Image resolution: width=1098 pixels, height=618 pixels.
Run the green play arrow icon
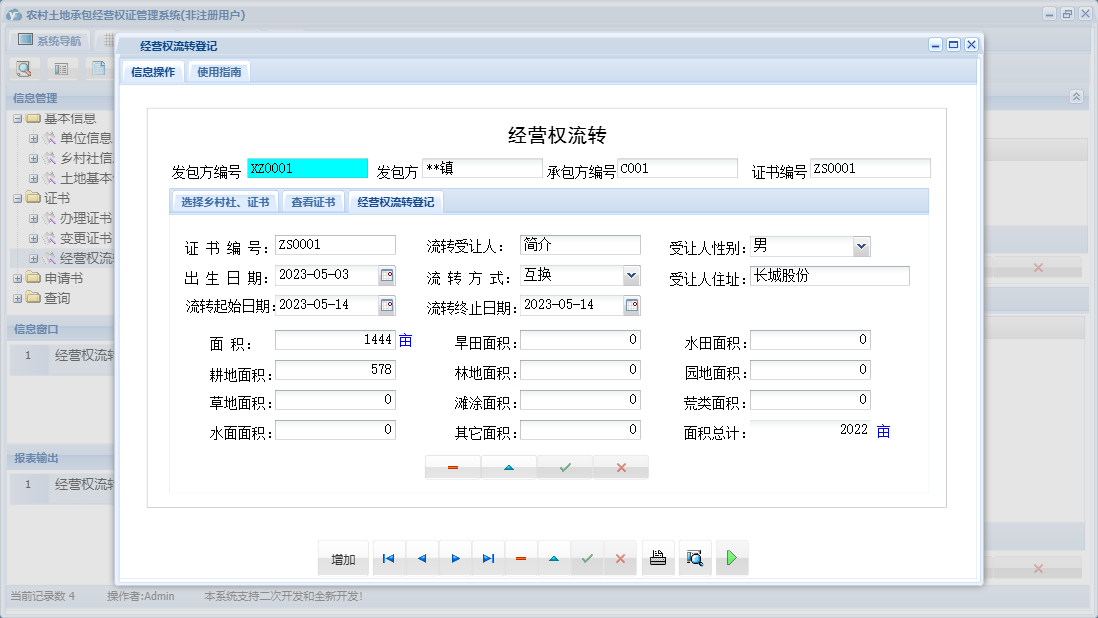[732, 557]
